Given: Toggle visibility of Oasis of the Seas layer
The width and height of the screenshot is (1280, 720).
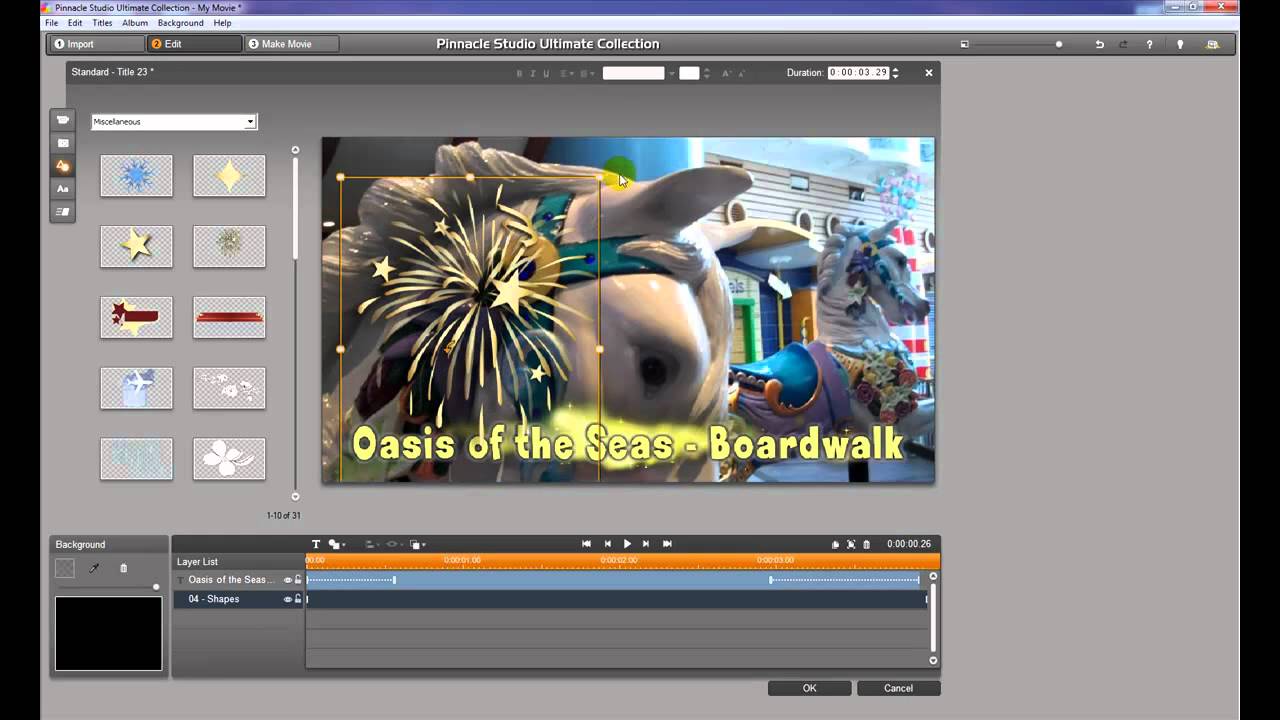Looking at the screenshot, I should [287, 580].
